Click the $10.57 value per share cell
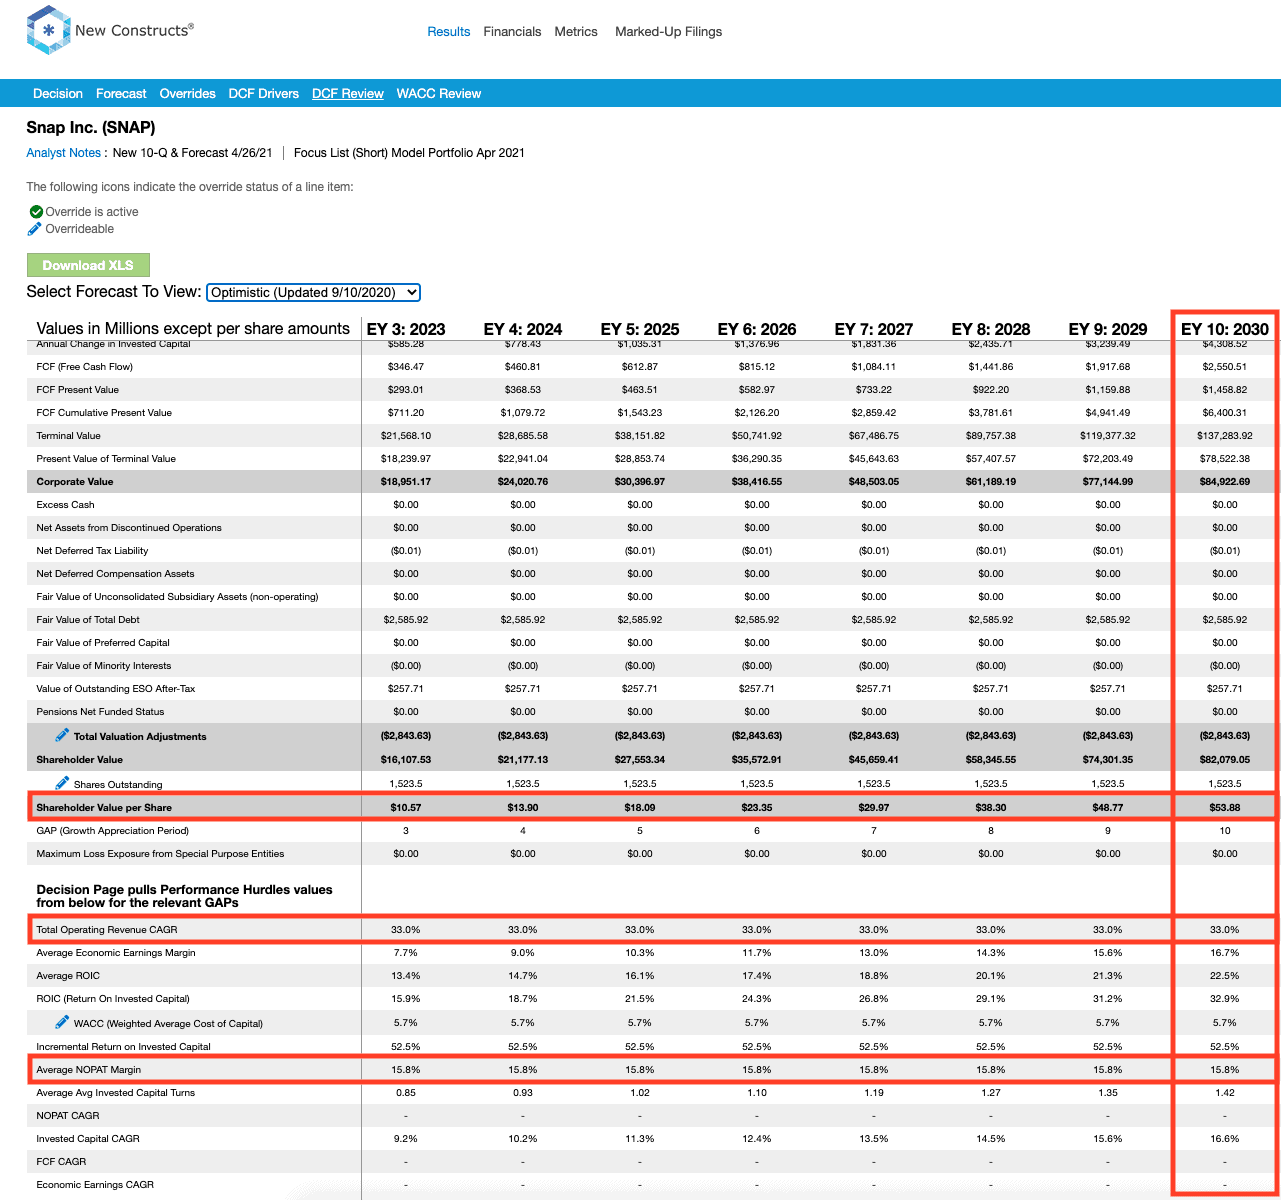This screenshot has height=1200, width=1281. pos(406,807)
